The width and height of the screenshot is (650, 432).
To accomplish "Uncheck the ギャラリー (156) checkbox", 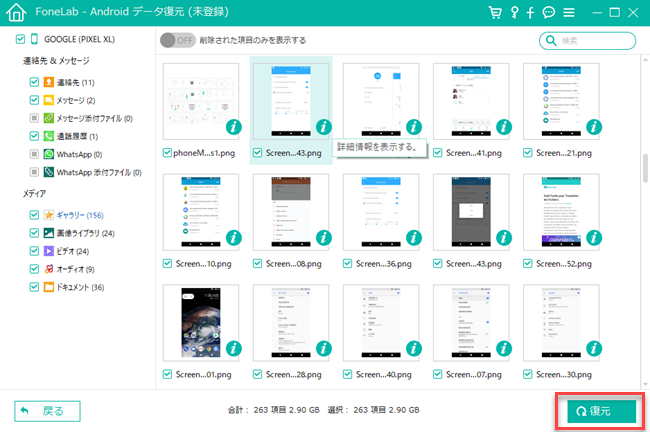I will 34,215.
